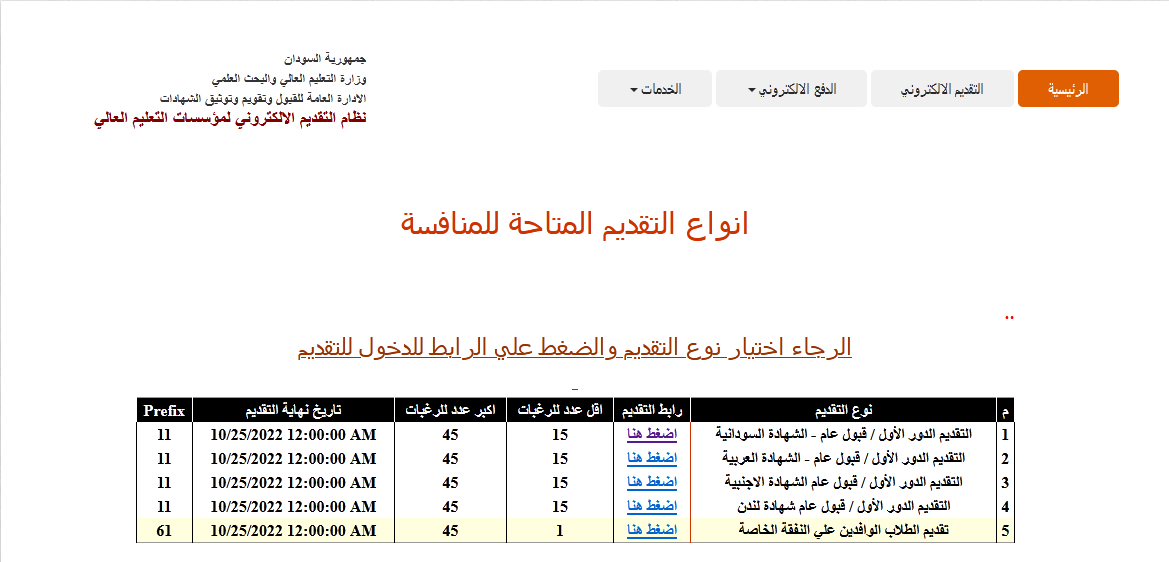Screen dimensions: 1169x562
Task: Click row text قبول عام الشهادة العربية
Action: 843,457
